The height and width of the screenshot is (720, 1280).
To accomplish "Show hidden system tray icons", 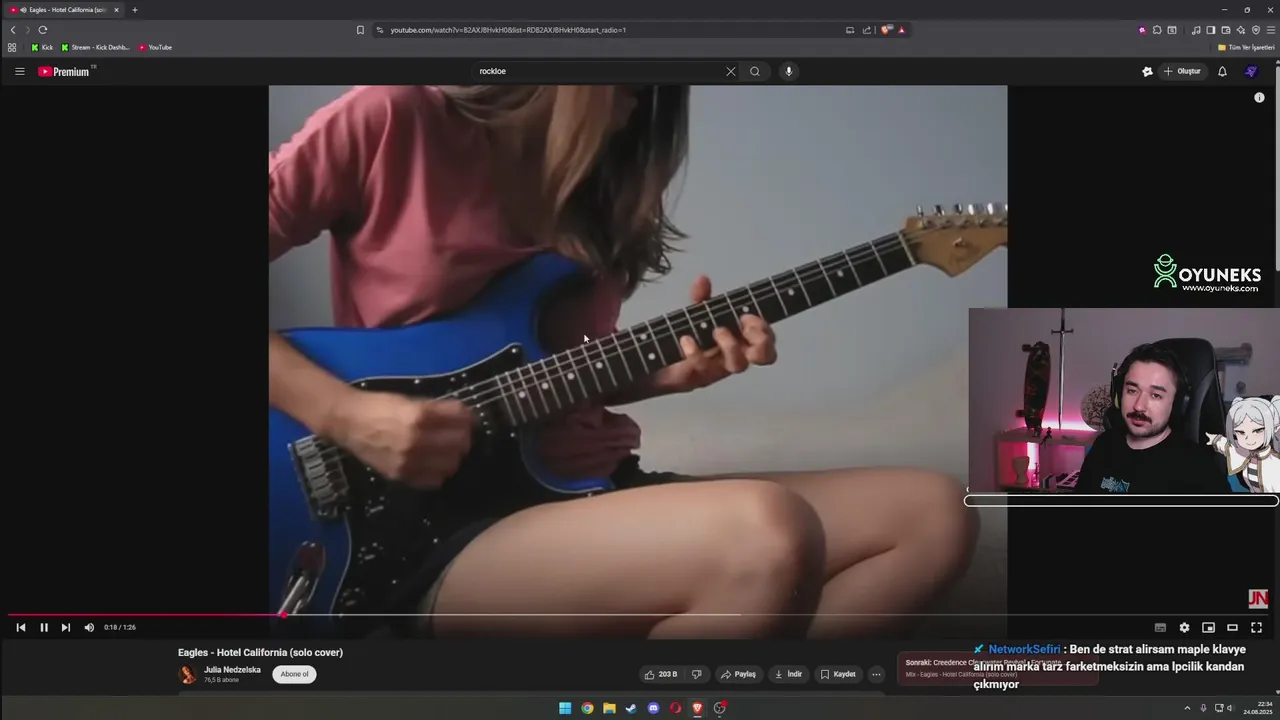I will pos(1187,708).
